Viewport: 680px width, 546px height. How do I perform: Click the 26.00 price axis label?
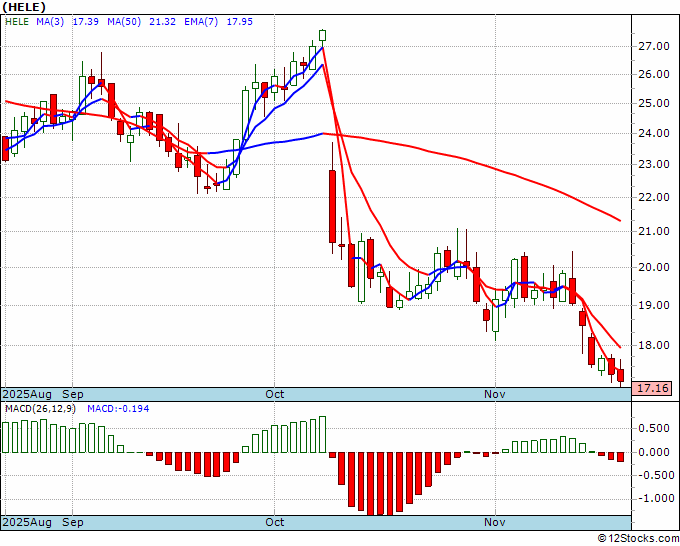(x=654, y=74)
